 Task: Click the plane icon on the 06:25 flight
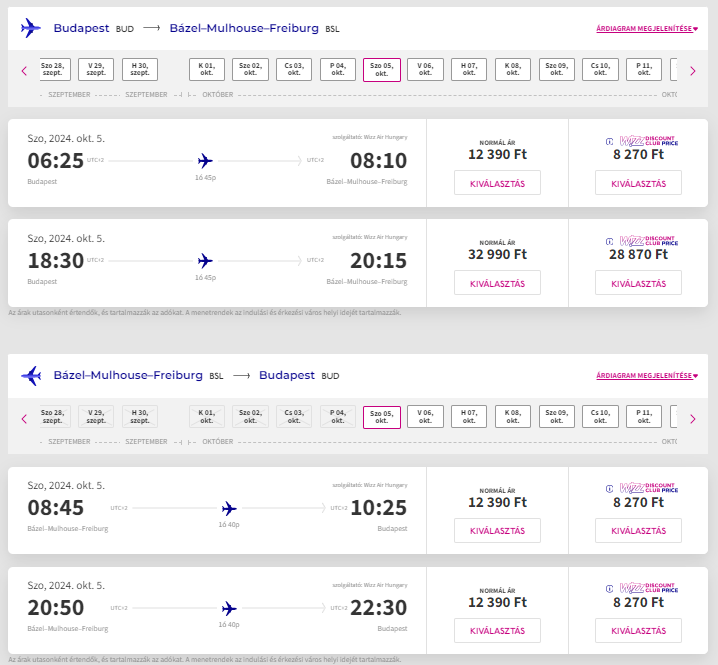click(206, 160)
